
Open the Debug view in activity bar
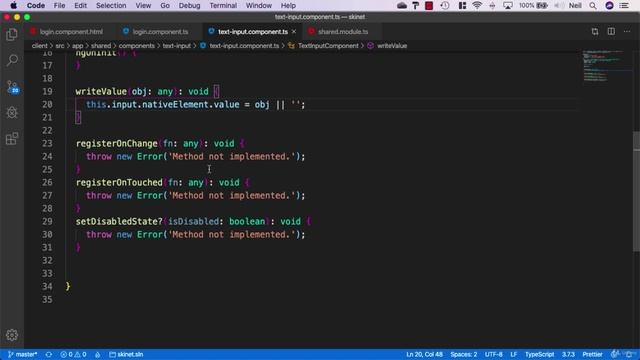pyautogui.click(x=12, y=112)
